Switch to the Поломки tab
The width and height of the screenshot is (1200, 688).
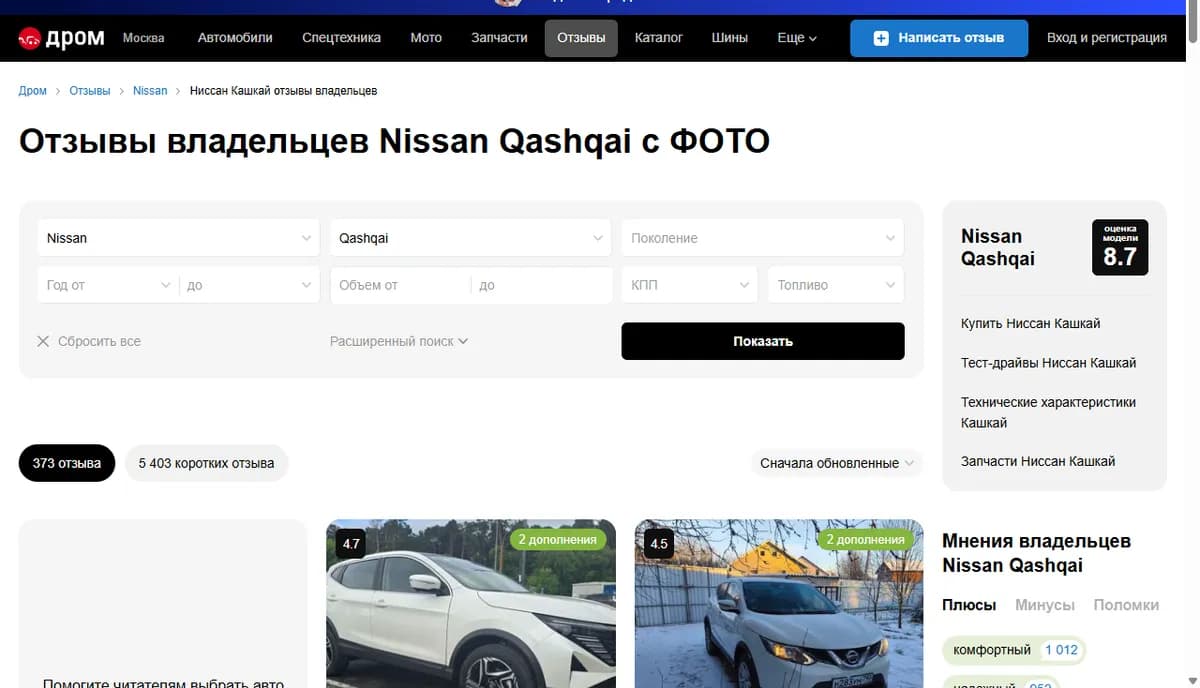click(x=1126, y=605)
